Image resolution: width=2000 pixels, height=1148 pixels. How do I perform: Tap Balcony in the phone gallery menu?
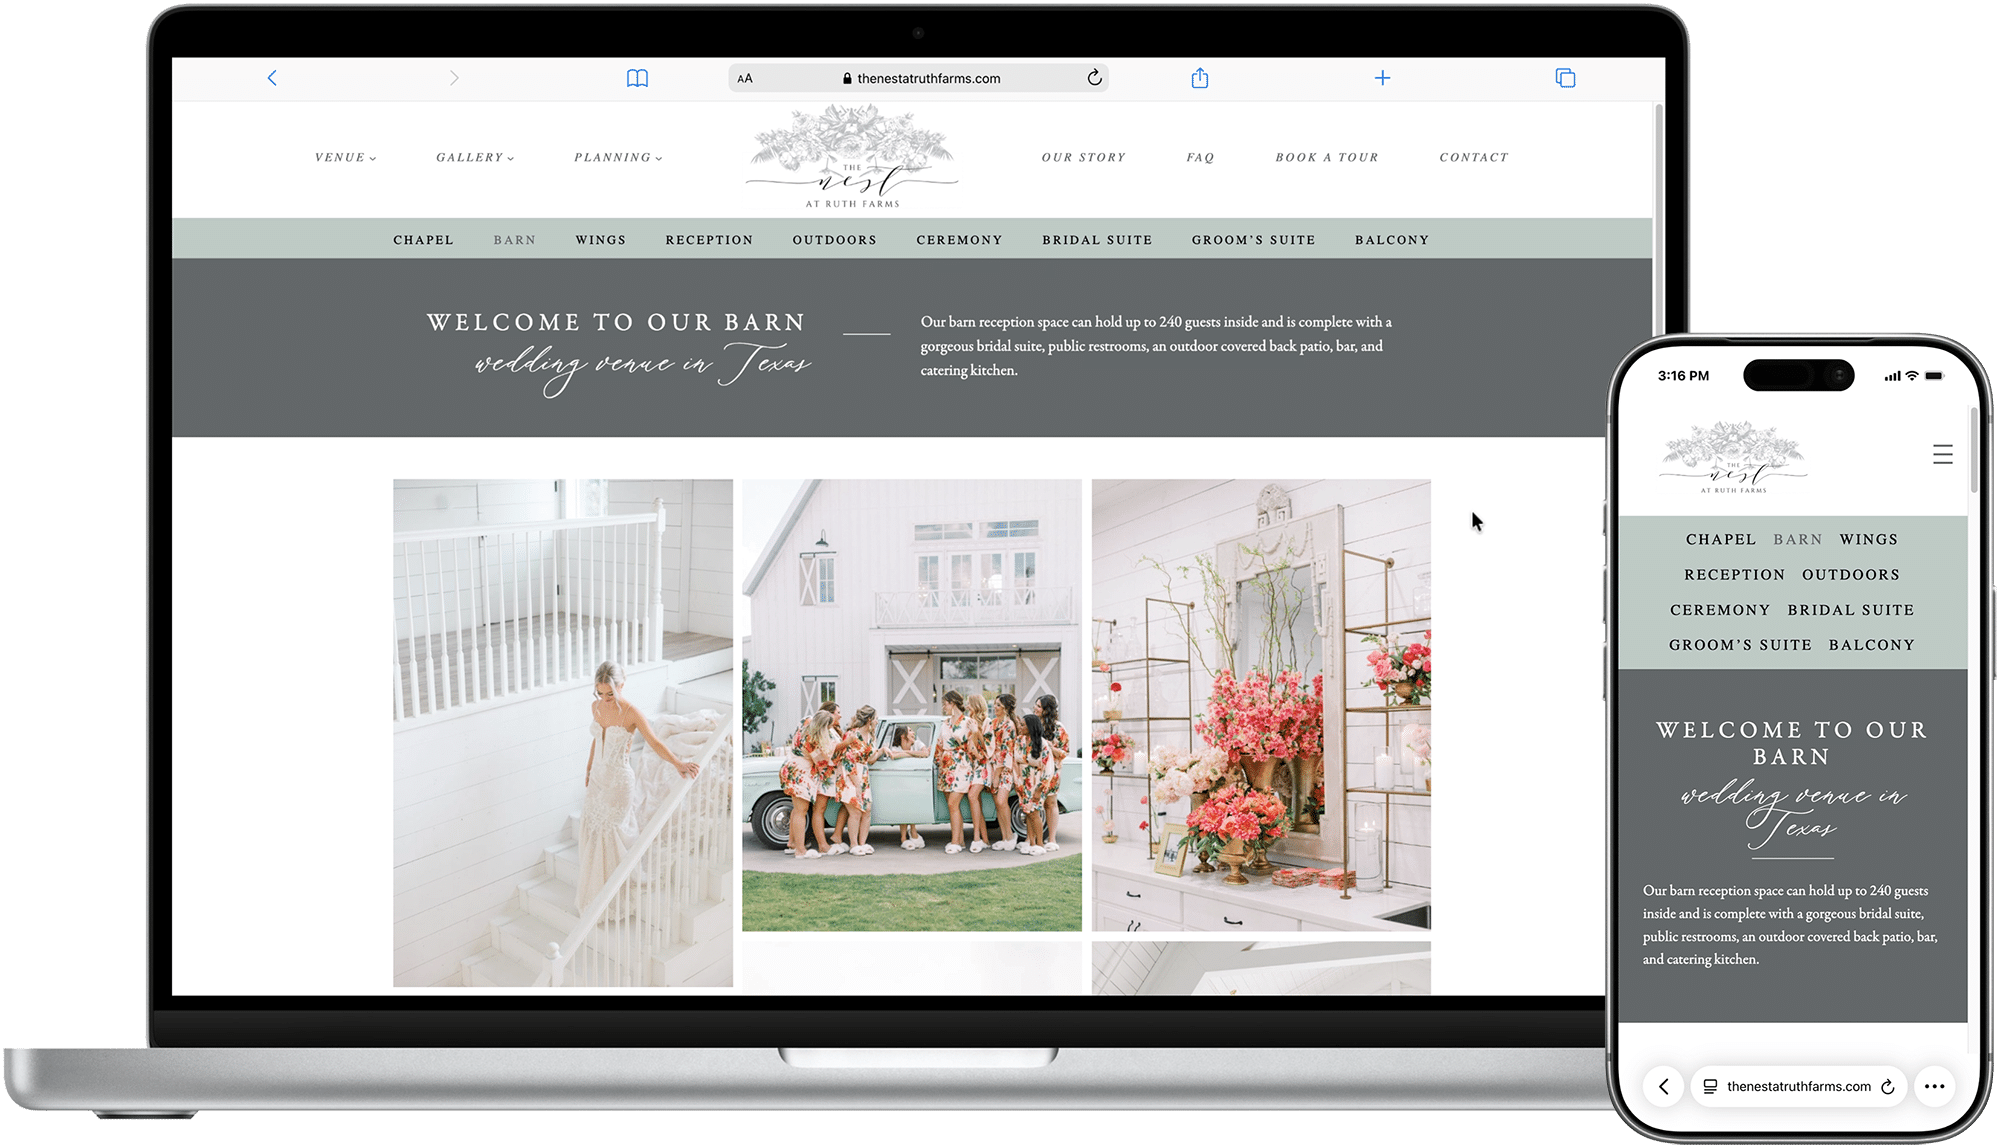click(x=1871, y=645)
